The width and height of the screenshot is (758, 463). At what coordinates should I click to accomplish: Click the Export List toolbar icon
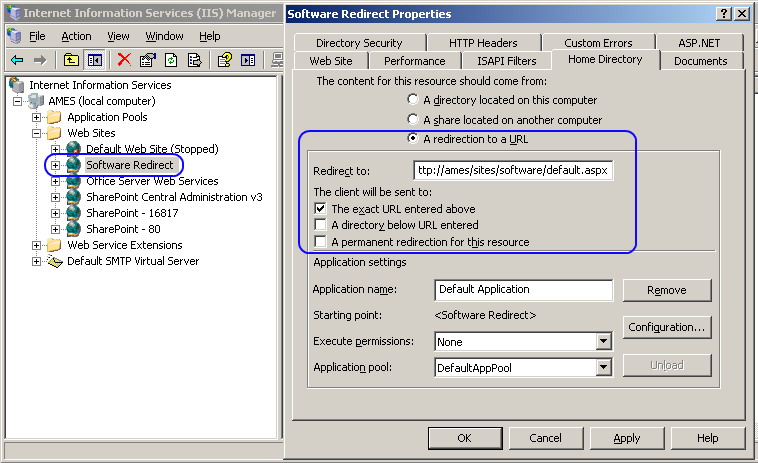click(194, 60)
